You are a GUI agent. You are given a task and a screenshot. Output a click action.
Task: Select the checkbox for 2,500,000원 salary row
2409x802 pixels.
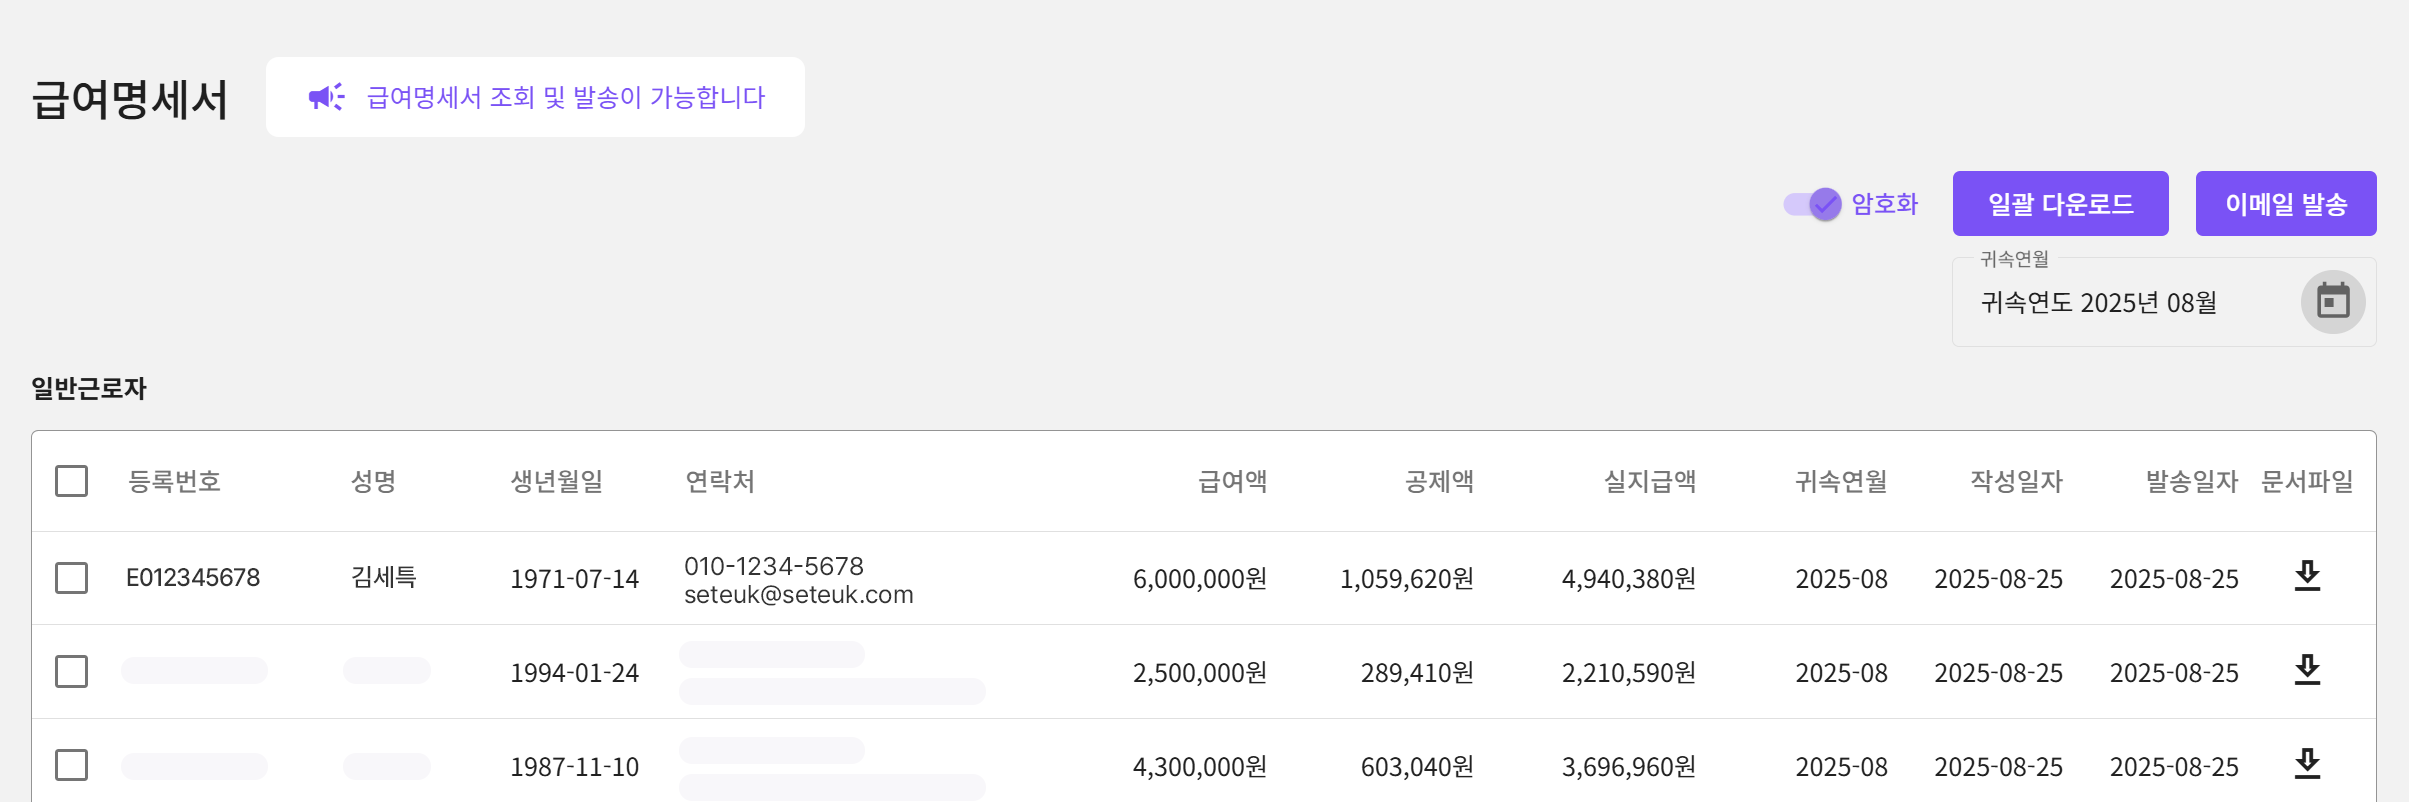(71, 672)
